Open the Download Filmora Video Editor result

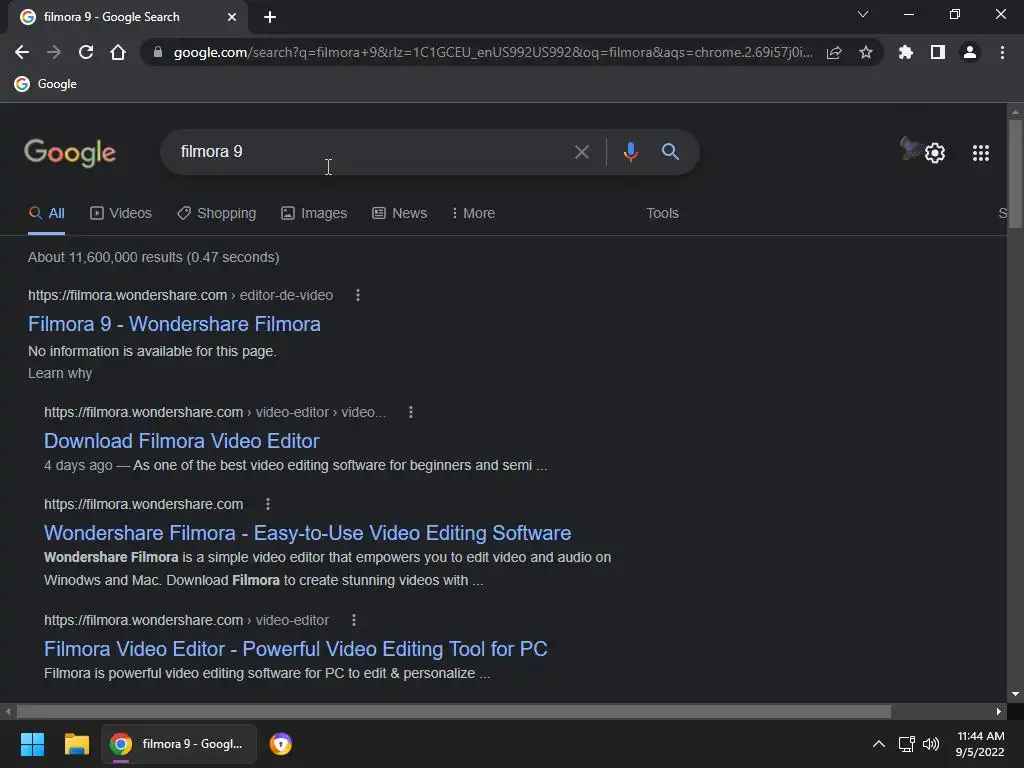(182, 441)
